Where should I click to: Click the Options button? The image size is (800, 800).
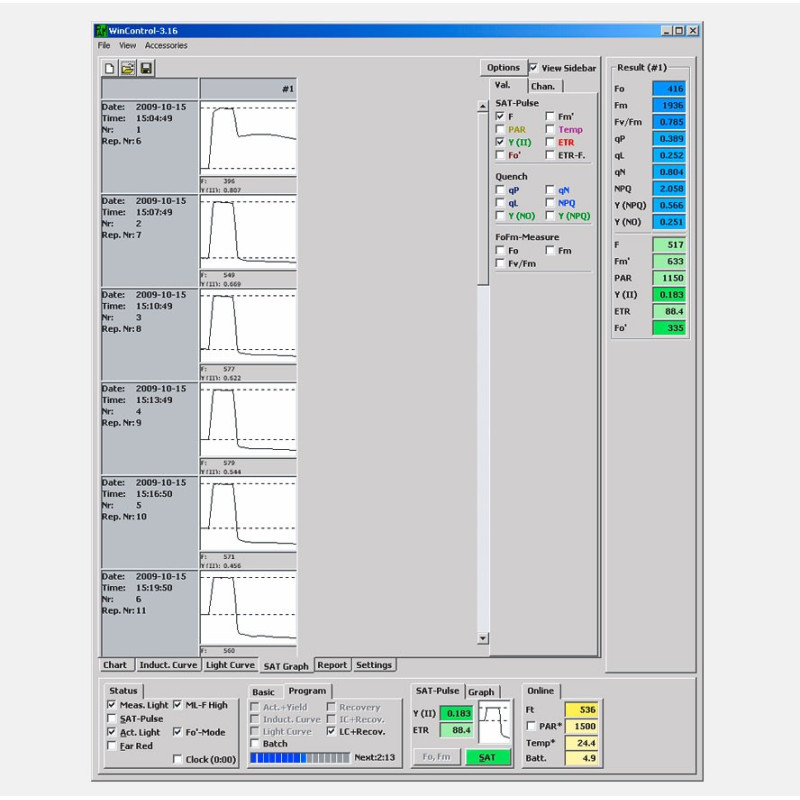[503, 68]
